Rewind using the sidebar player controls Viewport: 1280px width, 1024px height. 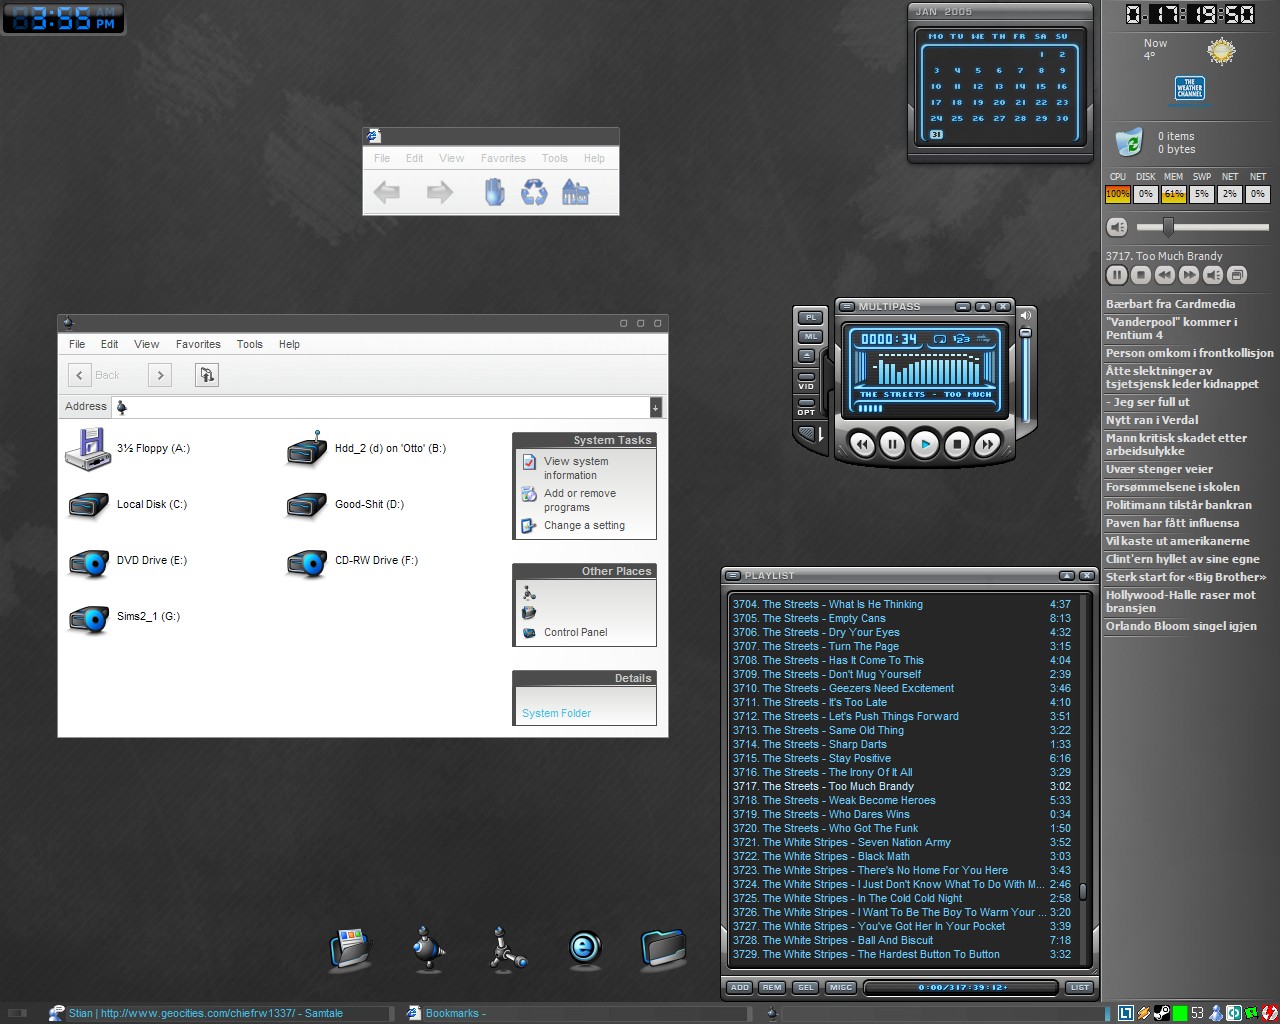tap(1165, 275)
